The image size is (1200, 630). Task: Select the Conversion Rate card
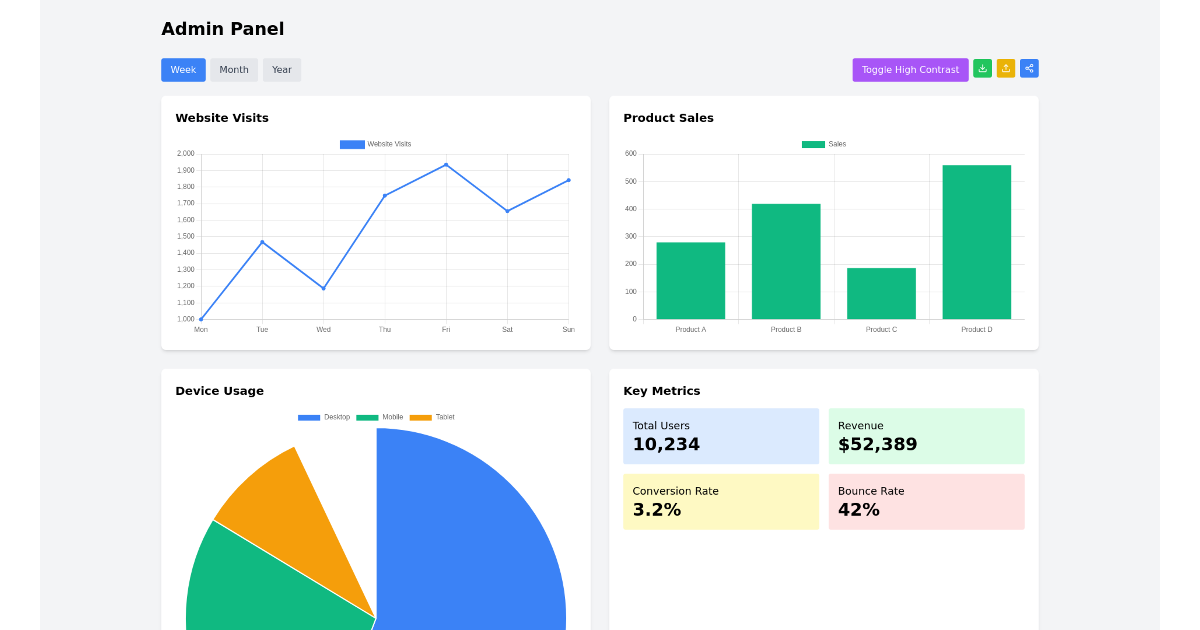[721, 501]
